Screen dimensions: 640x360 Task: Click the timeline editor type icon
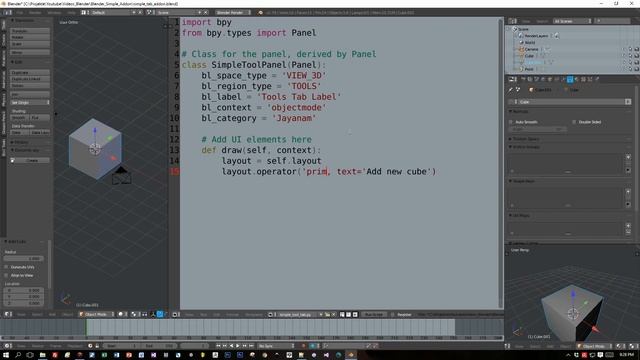tap(7, 346)
